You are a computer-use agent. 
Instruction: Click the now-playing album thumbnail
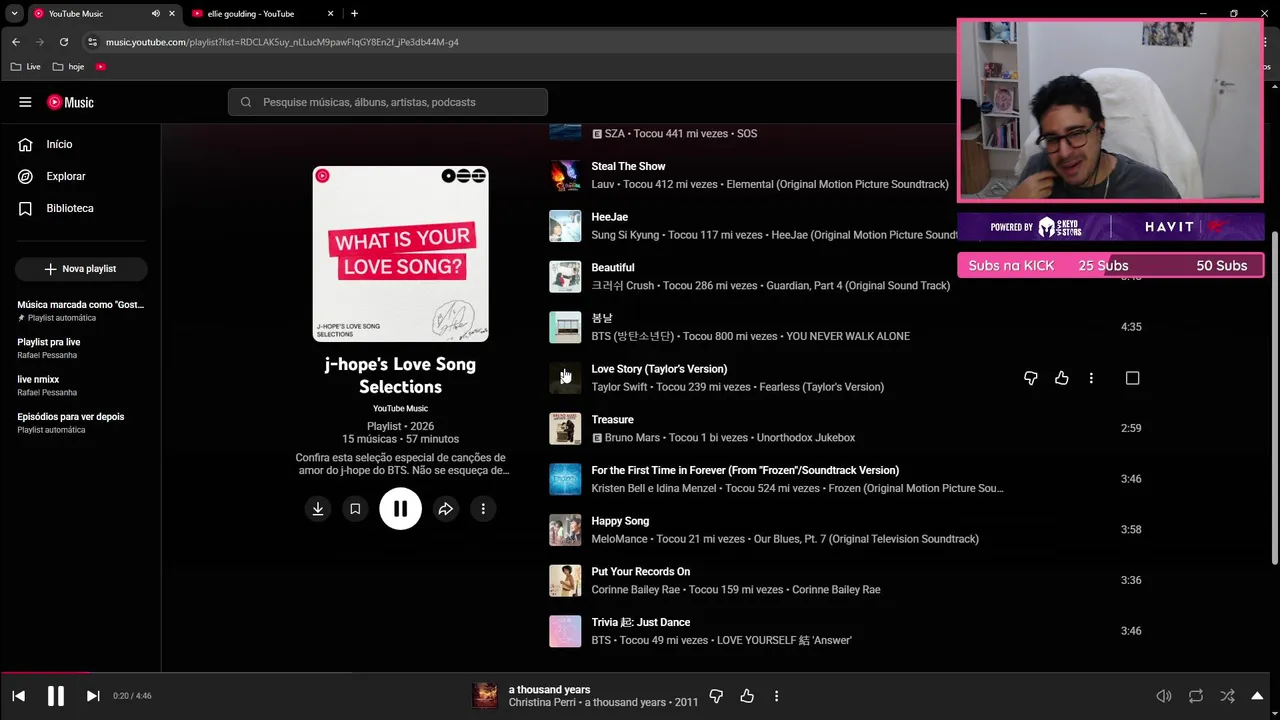click(485, 696)
